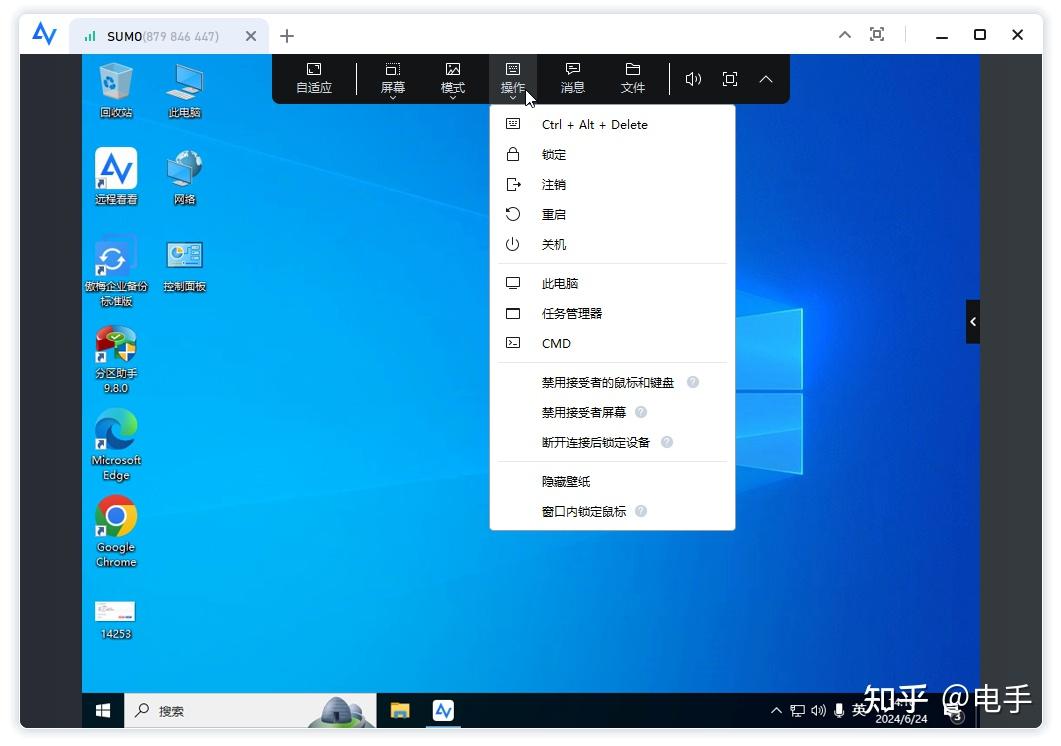Send Ctrl + Alt + Delete command
The image size is (1061, 746).
click(x=594, y=124)
